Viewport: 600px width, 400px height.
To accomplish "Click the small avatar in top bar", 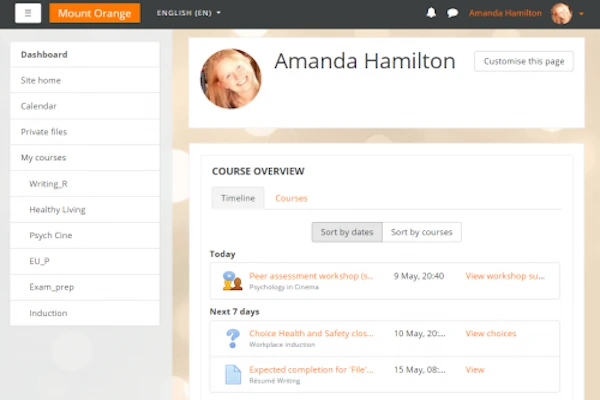I will click(x=561, y=13).
